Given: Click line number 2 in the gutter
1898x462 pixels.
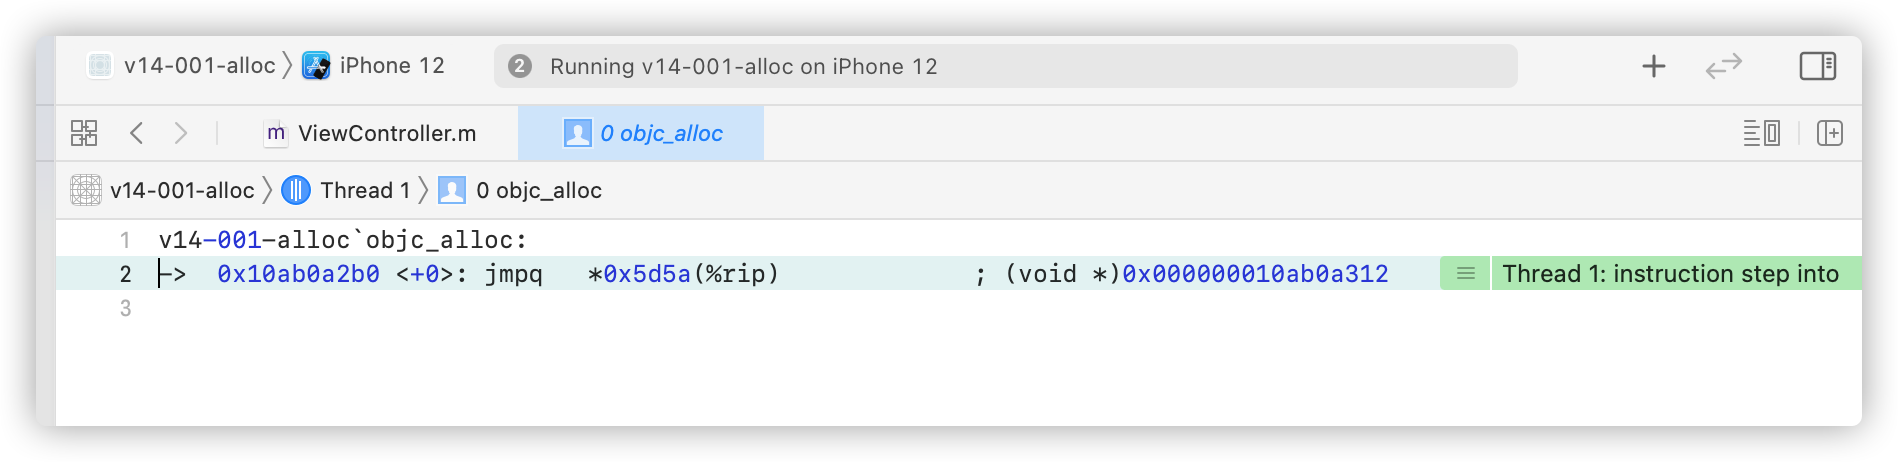Looking at the screenshot, I should point(125,274).
